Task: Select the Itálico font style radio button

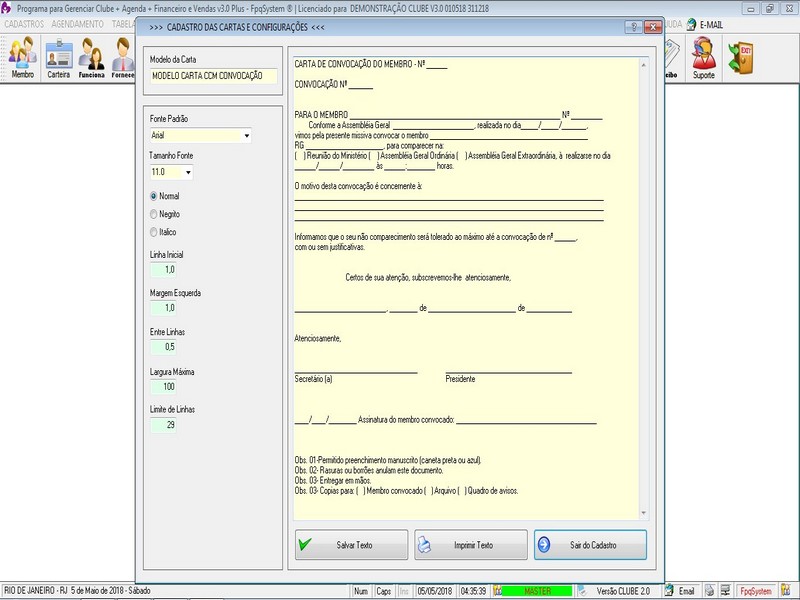Action: point(154,232)
